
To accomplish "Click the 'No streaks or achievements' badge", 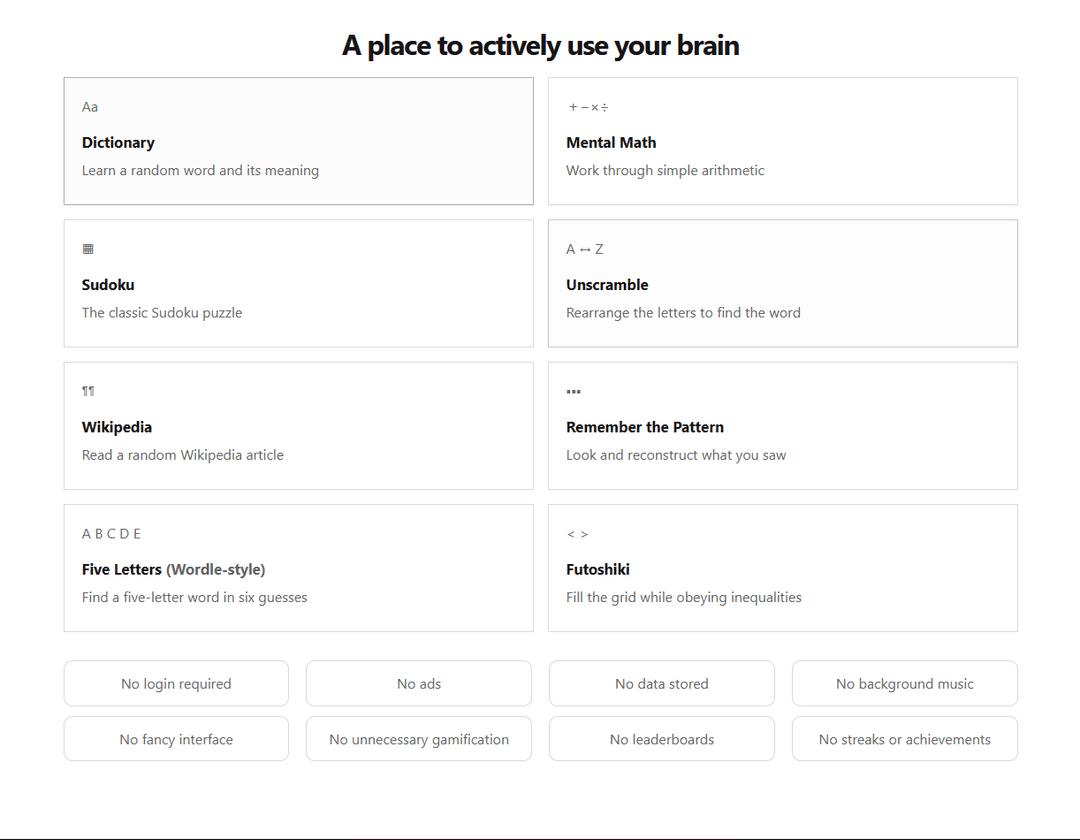I will coord(905,739).
